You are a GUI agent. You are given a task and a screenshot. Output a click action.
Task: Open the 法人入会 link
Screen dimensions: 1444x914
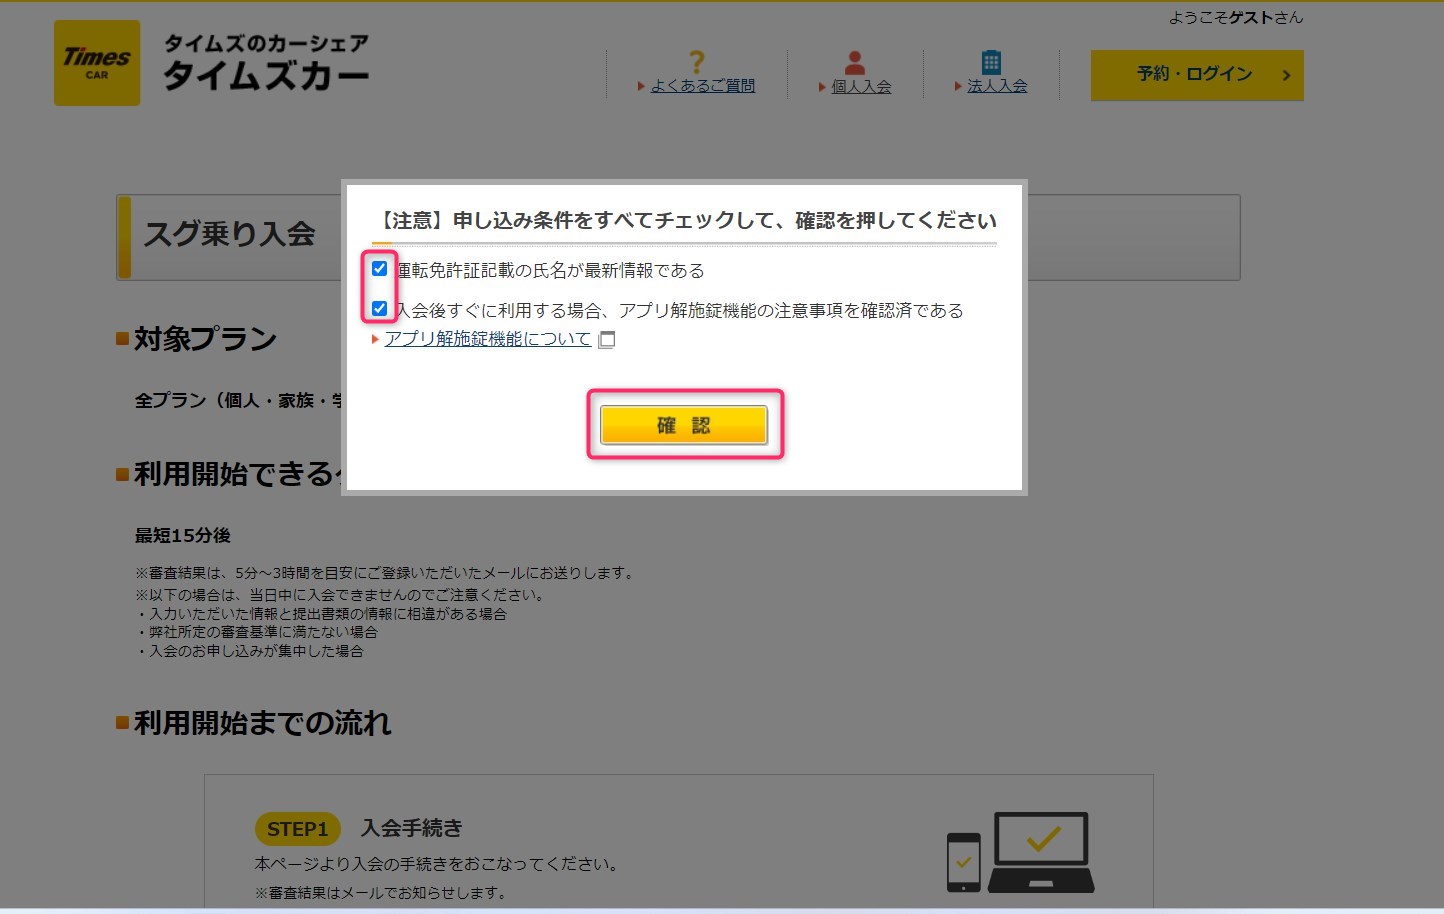click(x=997, y=86)
